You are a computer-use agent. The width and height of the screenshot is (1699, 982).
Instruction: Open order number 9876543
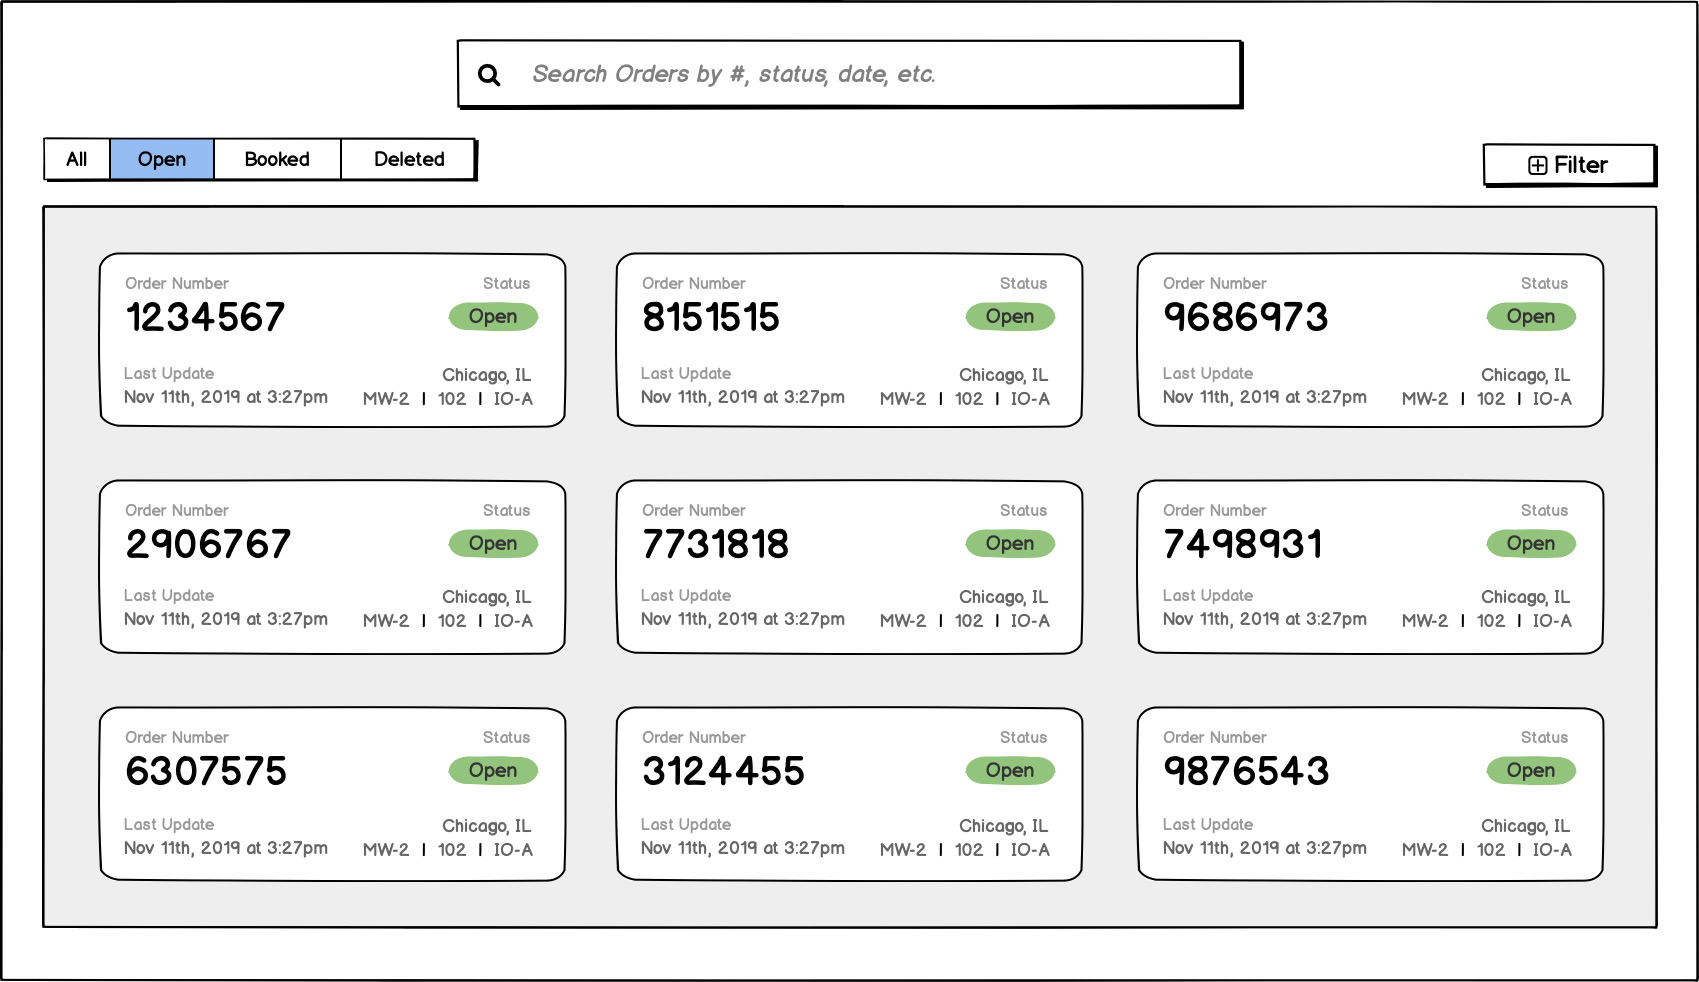point(1246,772)
